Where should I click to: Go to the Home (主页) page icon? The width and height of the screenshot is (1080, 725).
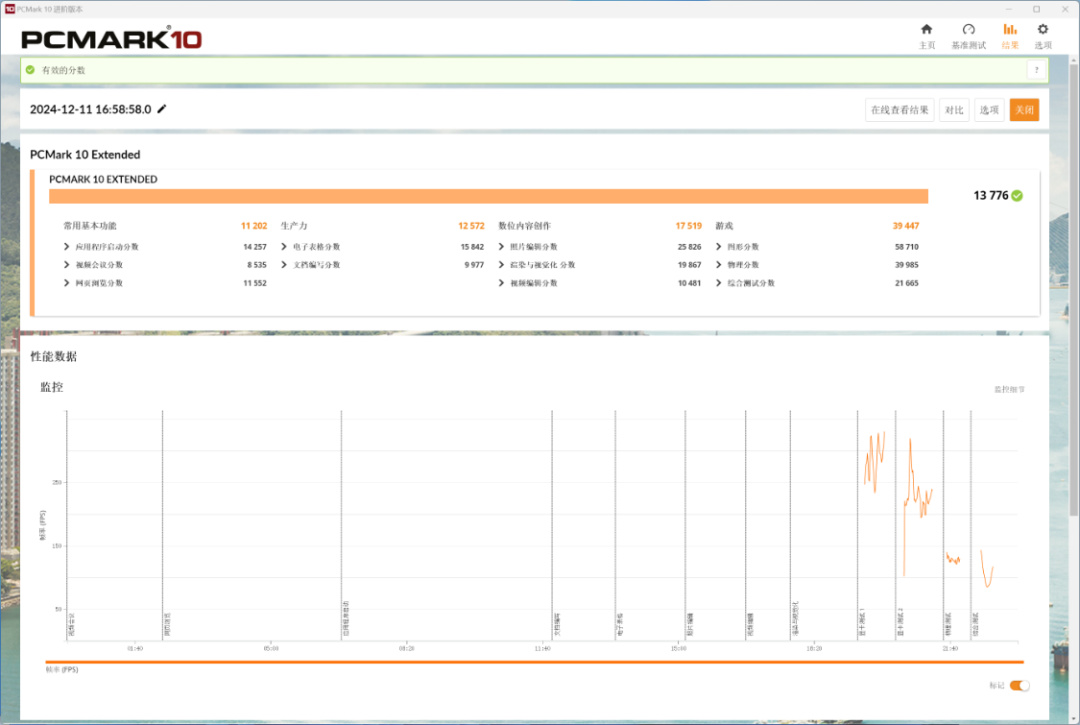926,30
